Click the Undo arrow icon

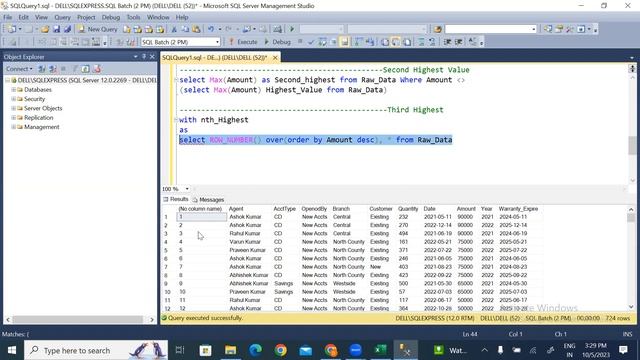coord(211,29)
